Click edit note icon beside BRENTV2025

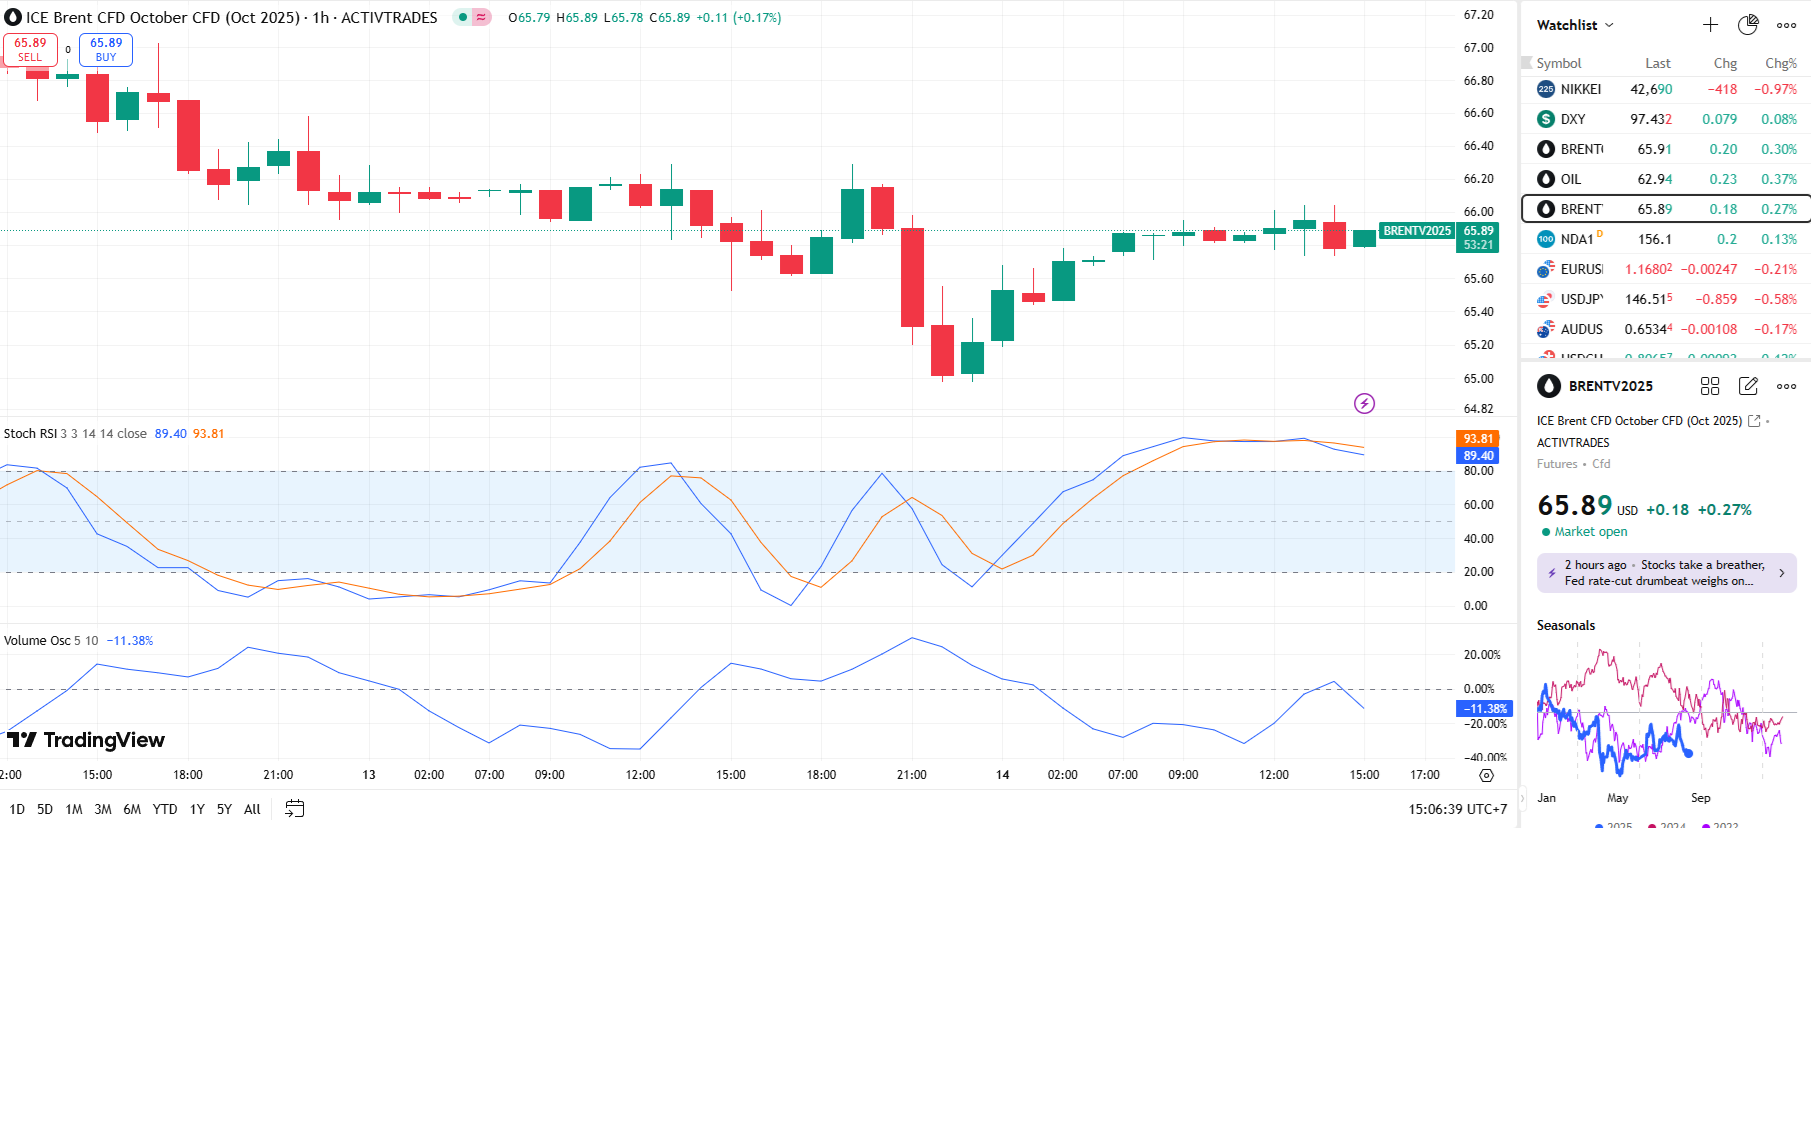click(1748, 386)
